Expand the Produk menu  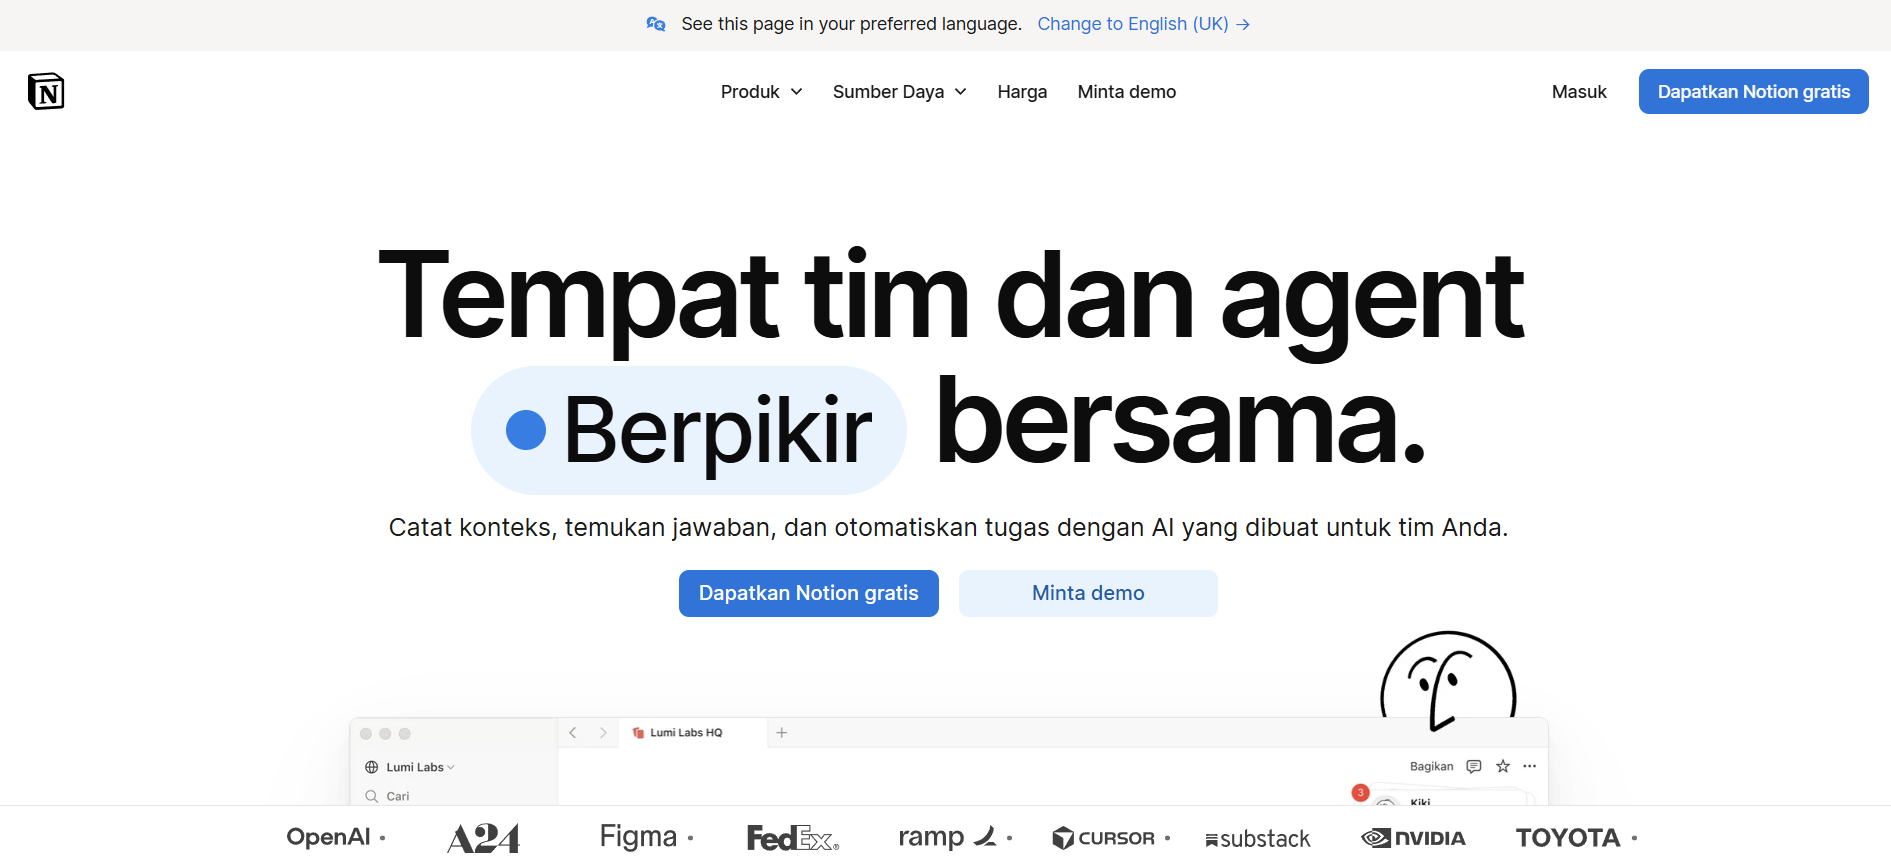coord(762,92)
